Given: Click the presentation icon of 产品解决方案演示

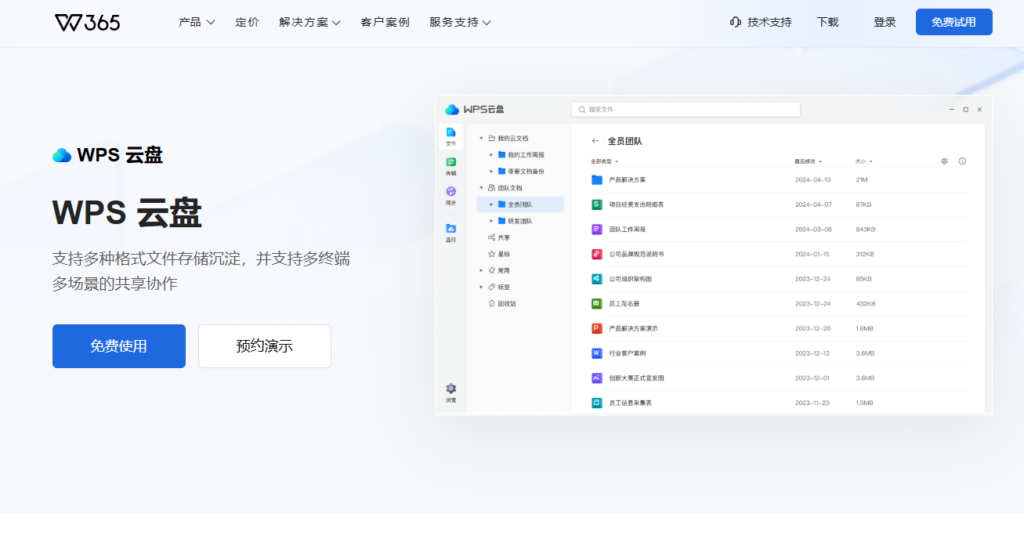Looking at the screenshot, I should pos(597,329).
